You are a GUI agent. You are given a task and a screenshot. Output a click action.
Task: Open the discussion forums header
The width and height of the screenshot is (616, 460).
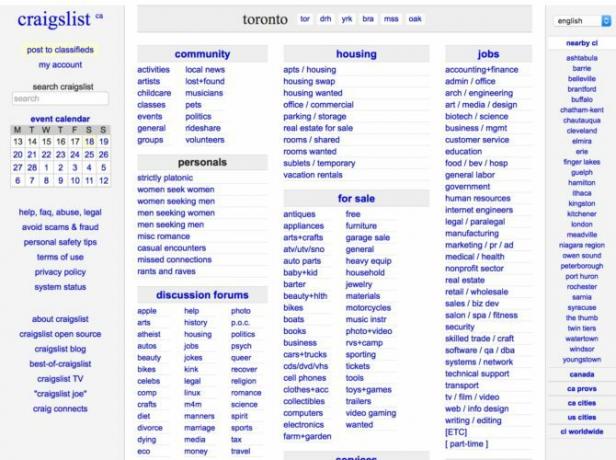pos(202,295)
